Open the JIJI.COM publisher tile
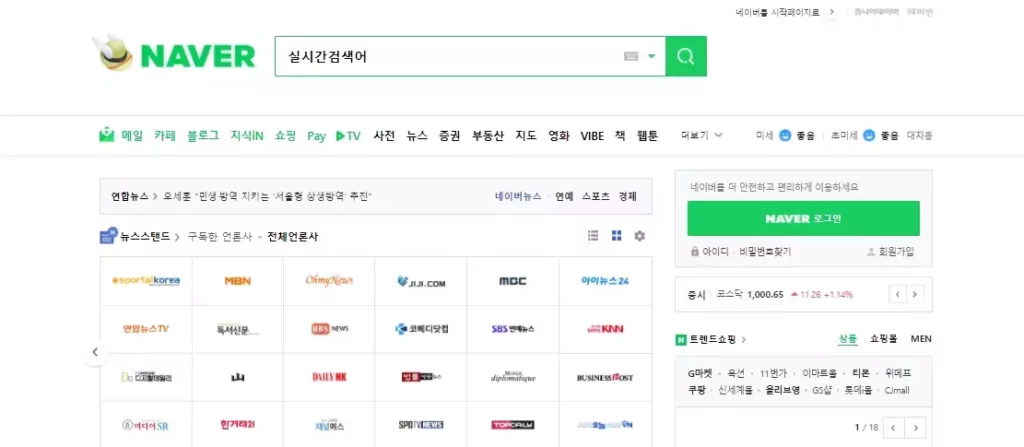The width and height of the screenshot is (1024, 447). [421, 281]
